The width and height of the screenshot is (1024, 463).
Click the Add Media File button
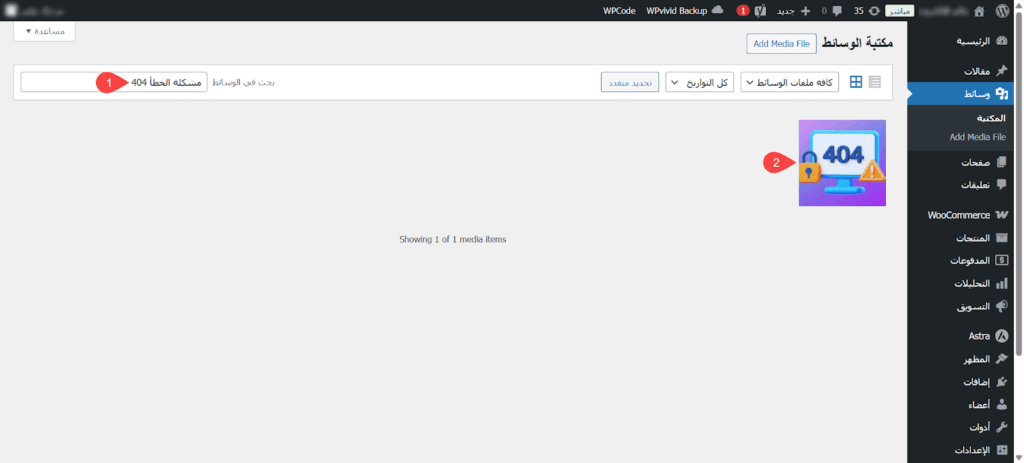coord(781,43)
